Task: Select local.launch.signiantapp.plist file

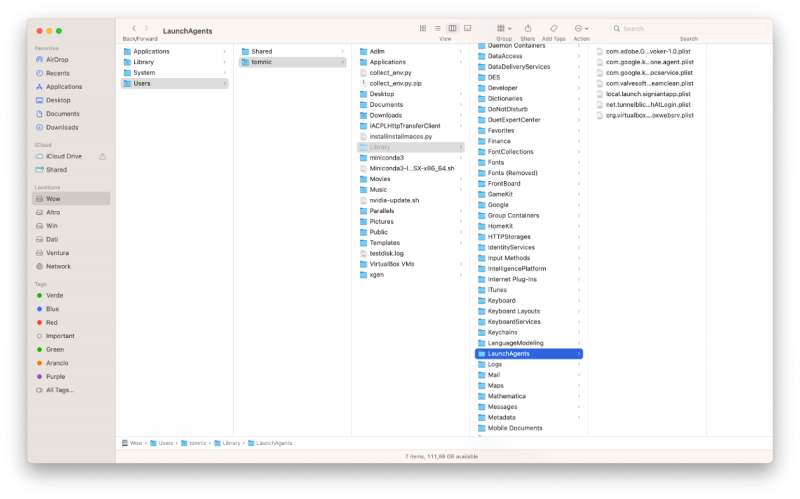Action: (x=647, y=94)
